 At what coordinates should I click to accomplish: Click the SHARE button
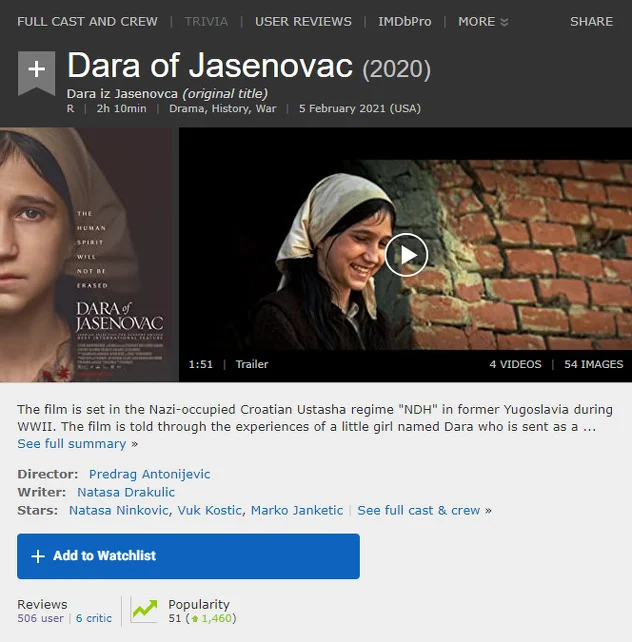591,21
